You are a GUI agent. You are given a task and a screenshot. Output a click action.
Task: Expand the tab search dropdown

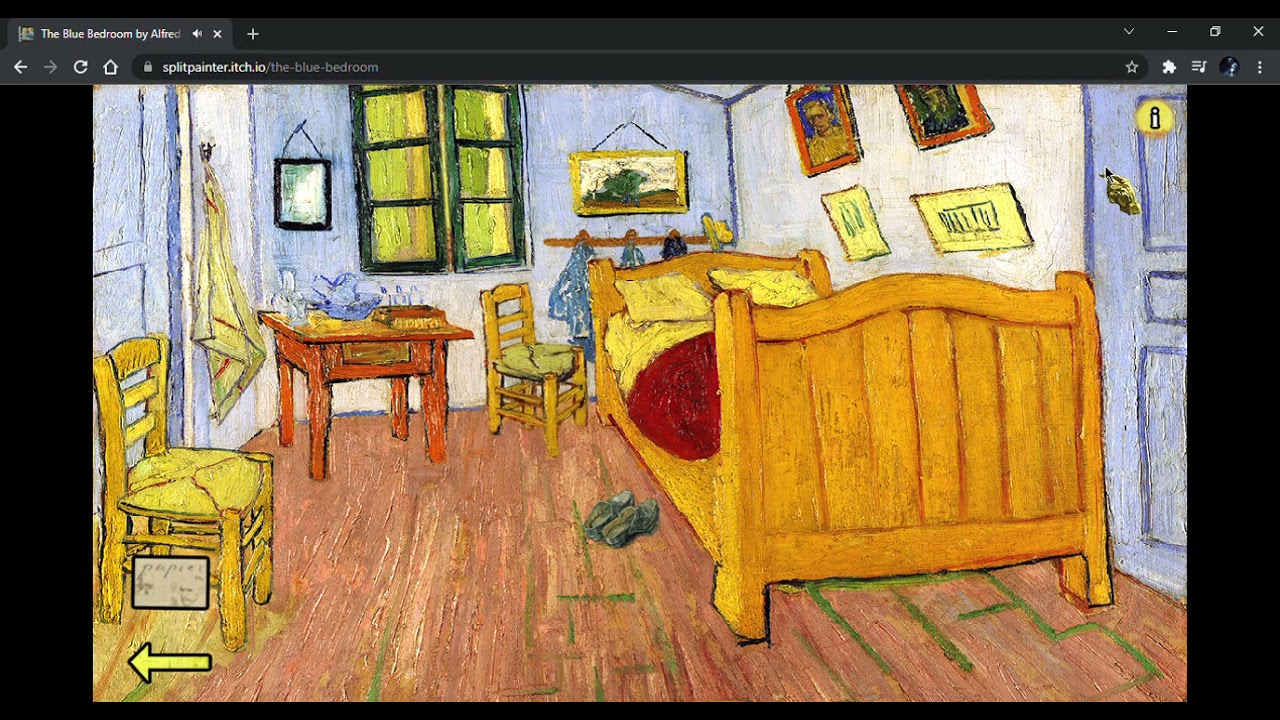coord(1129,32)
